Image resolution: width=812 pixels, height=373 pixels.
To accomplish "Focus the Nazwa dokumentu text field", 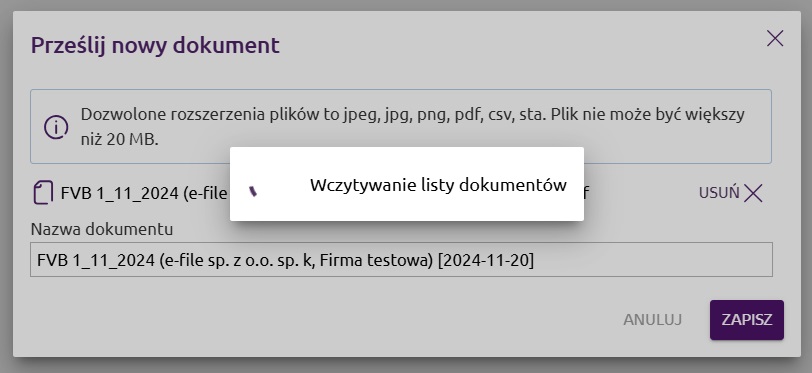I will (x=401, y=260).
